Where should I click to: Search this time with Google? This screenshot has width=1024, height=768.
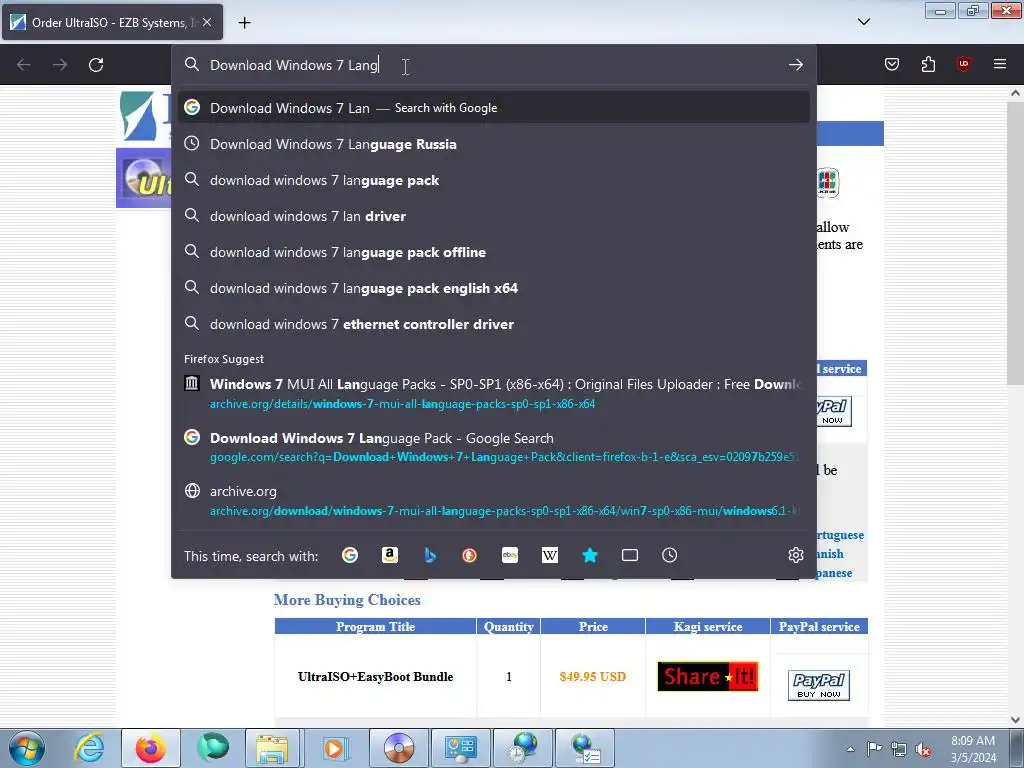(350, 555)
